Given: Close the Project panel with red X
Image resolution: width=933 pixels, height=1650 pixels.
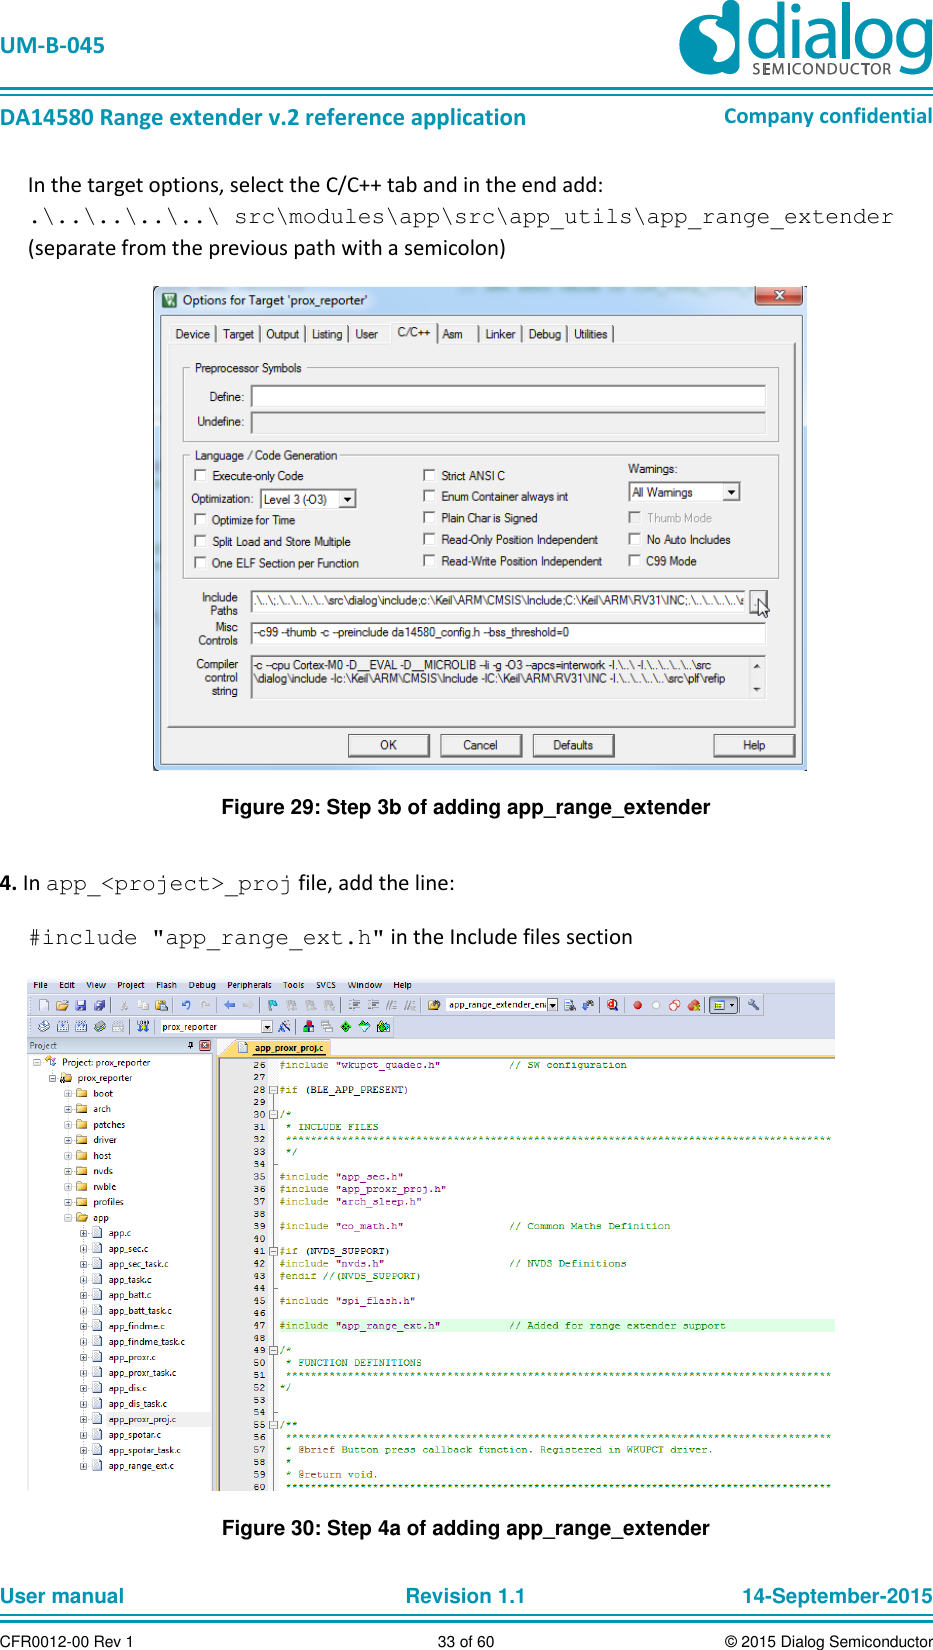Looking at the screenshot, I should point(205,1045).
